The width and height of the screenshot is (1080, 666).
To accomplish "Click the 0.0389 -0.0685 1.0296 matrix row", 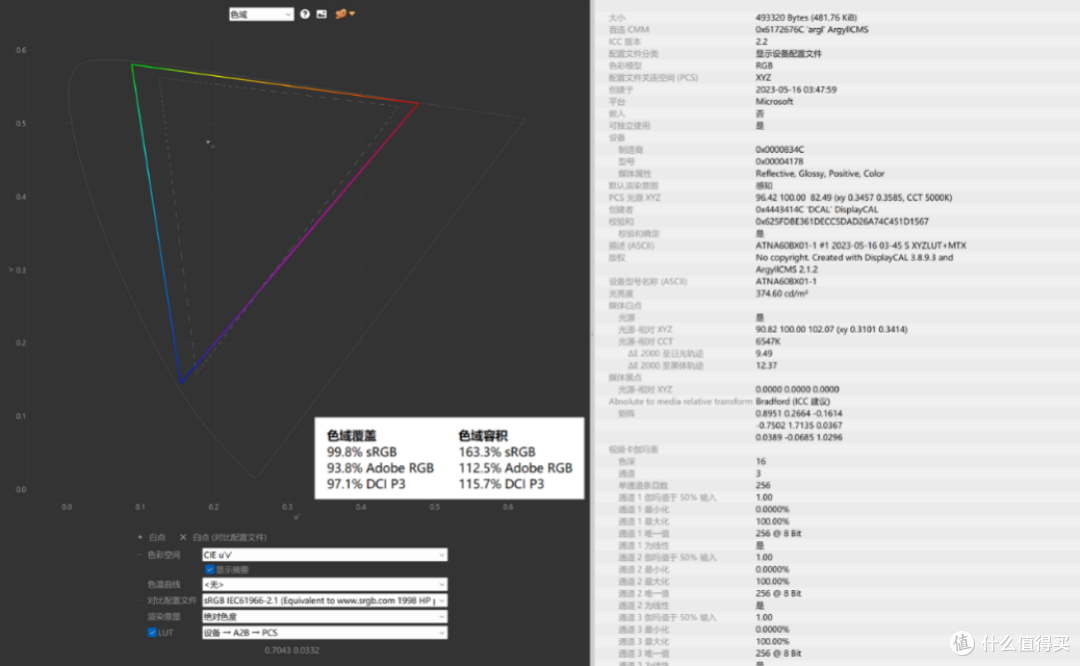I will [798, 437].
